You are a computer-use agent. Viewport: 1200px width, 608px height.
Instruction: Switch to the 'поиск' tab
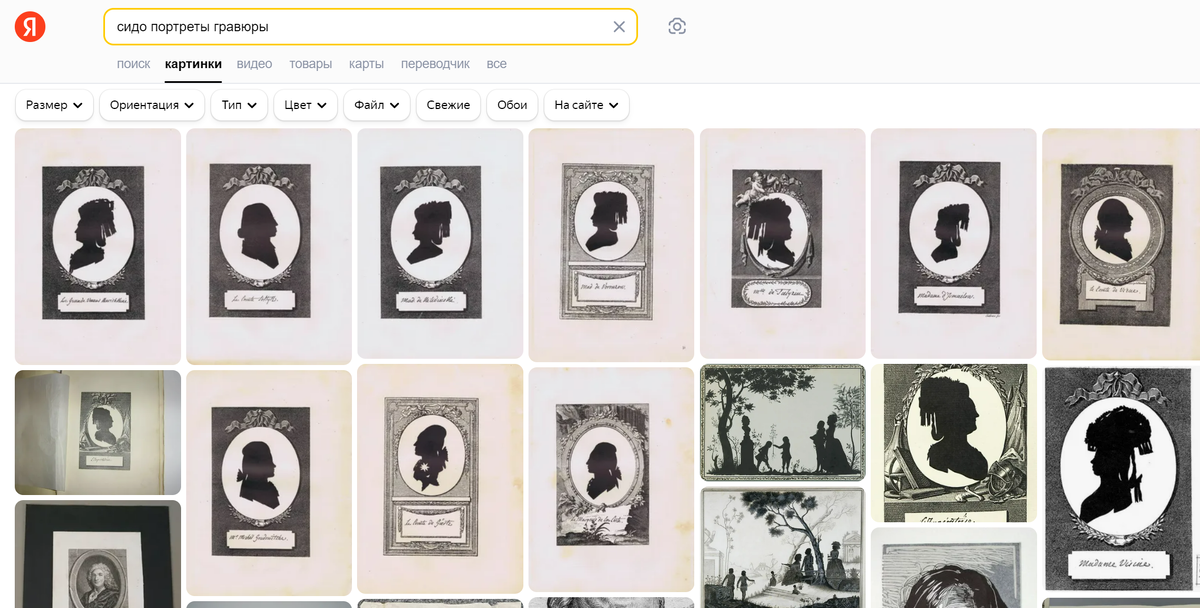click(x=133, y=64)
